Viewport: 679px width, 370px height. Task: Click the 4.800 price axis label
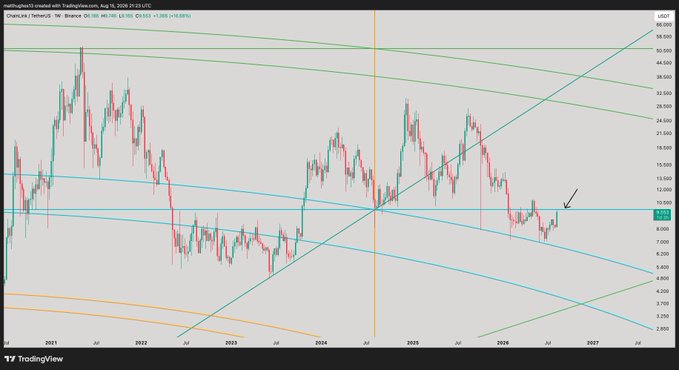pyautogui.click(x=663, y=279)
